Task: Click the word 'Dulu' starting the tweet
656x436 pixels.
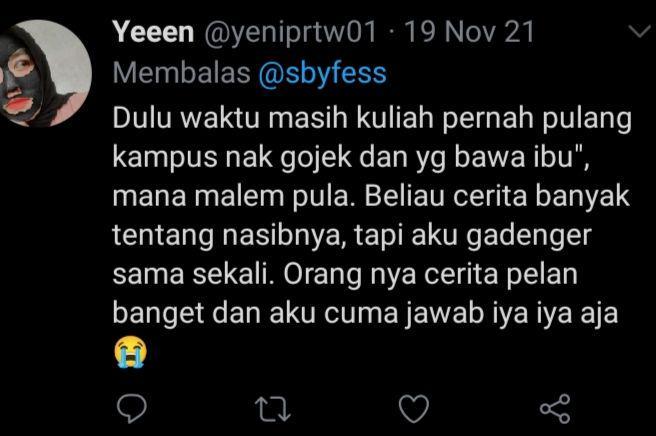Action: 142,118
